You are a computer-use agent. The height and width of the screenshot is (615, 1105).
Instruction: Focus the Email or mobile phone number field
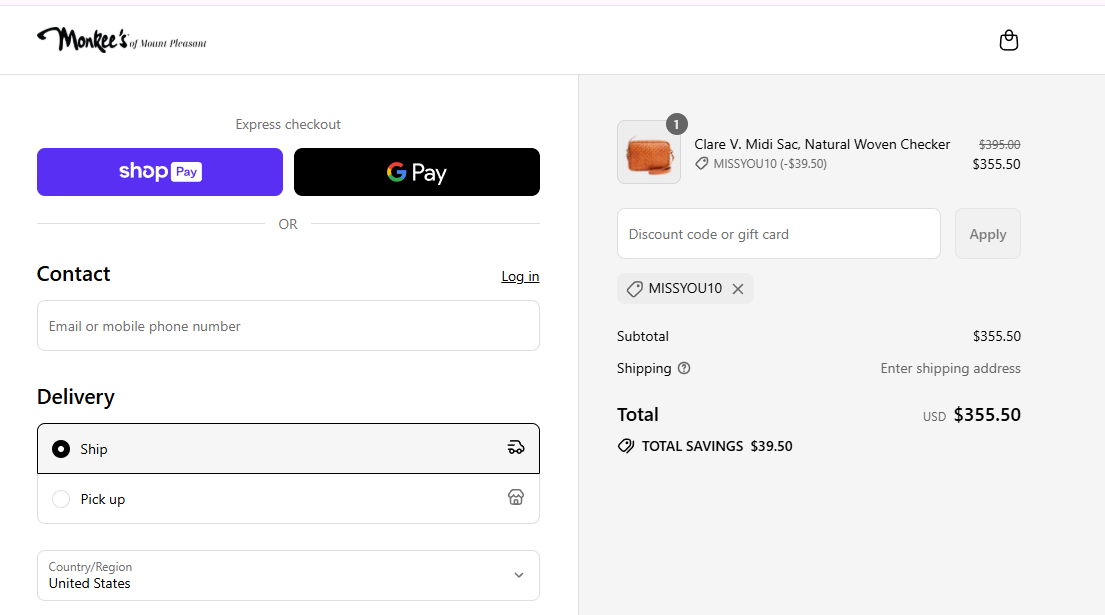coord(288,325)
